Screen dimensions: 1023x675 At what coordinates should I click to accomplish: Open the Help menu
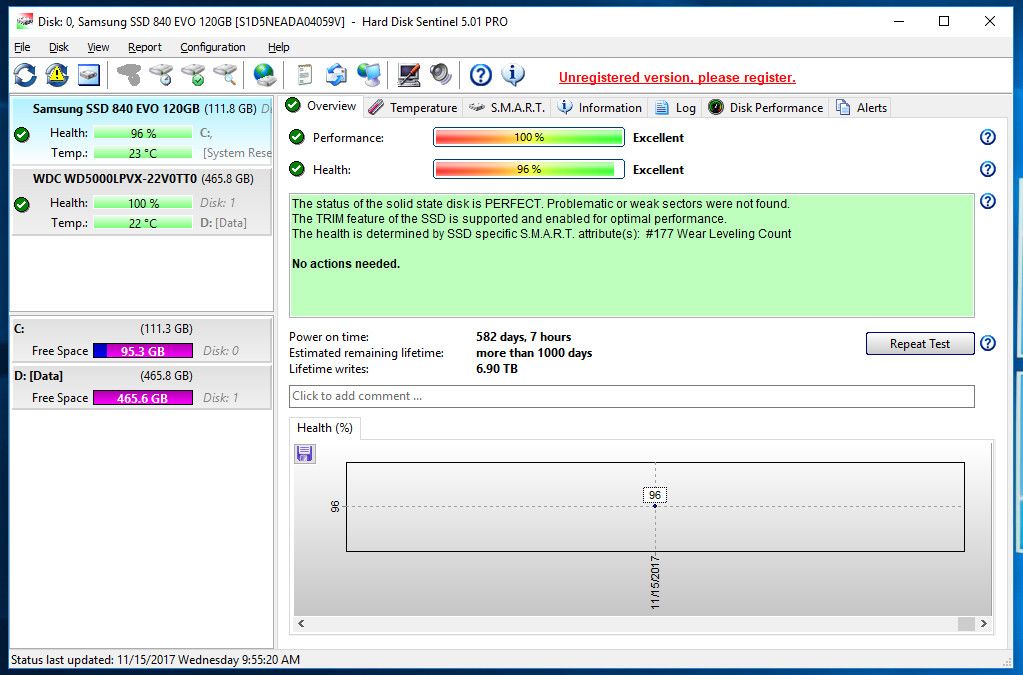click(x=279, y=47)
